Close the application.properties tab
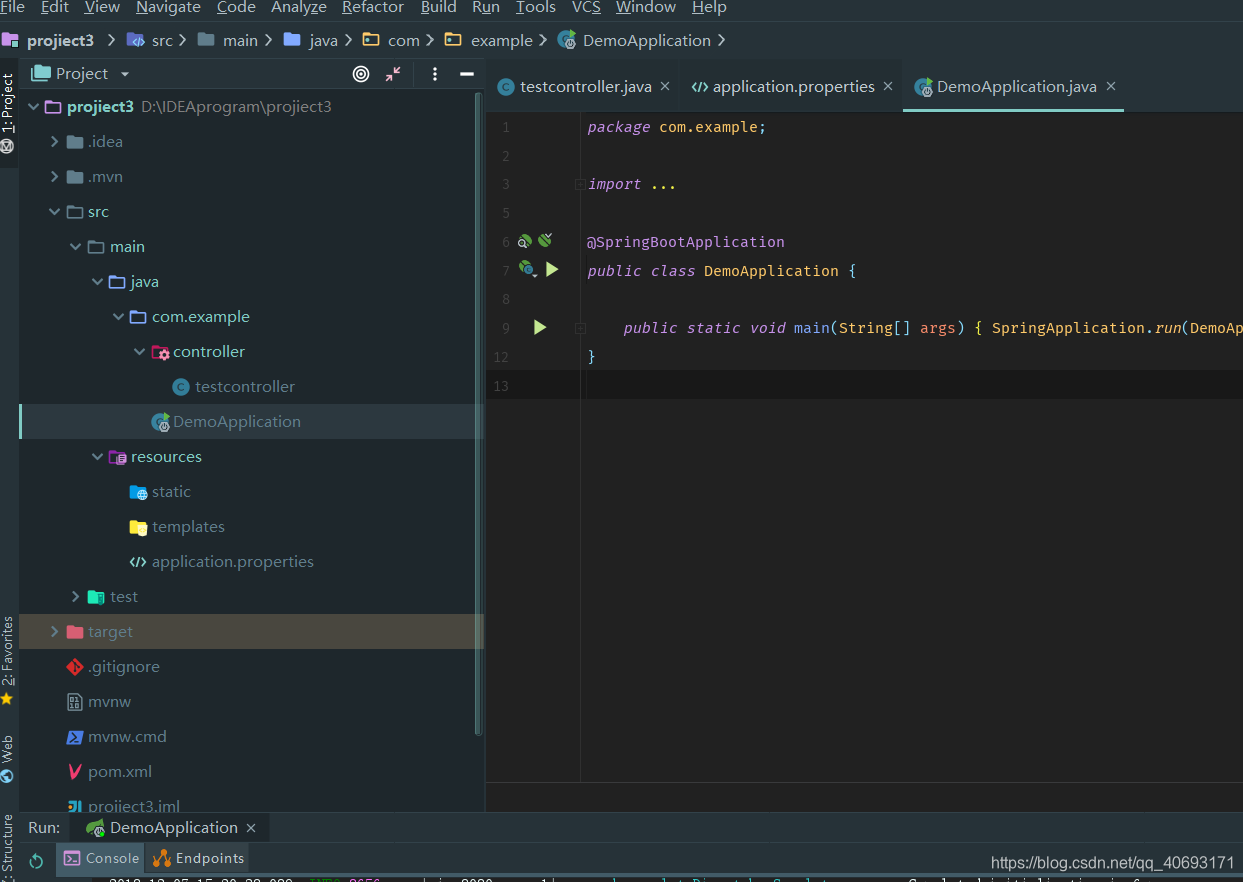 click(888, 87)
